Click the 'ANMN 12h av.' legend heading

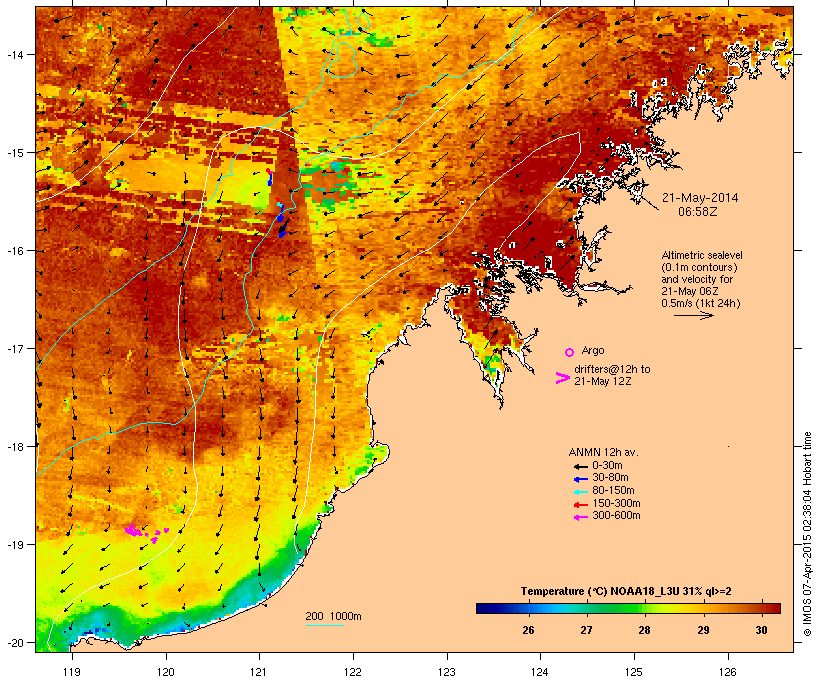pyautogui.click(x=603, y=452)
